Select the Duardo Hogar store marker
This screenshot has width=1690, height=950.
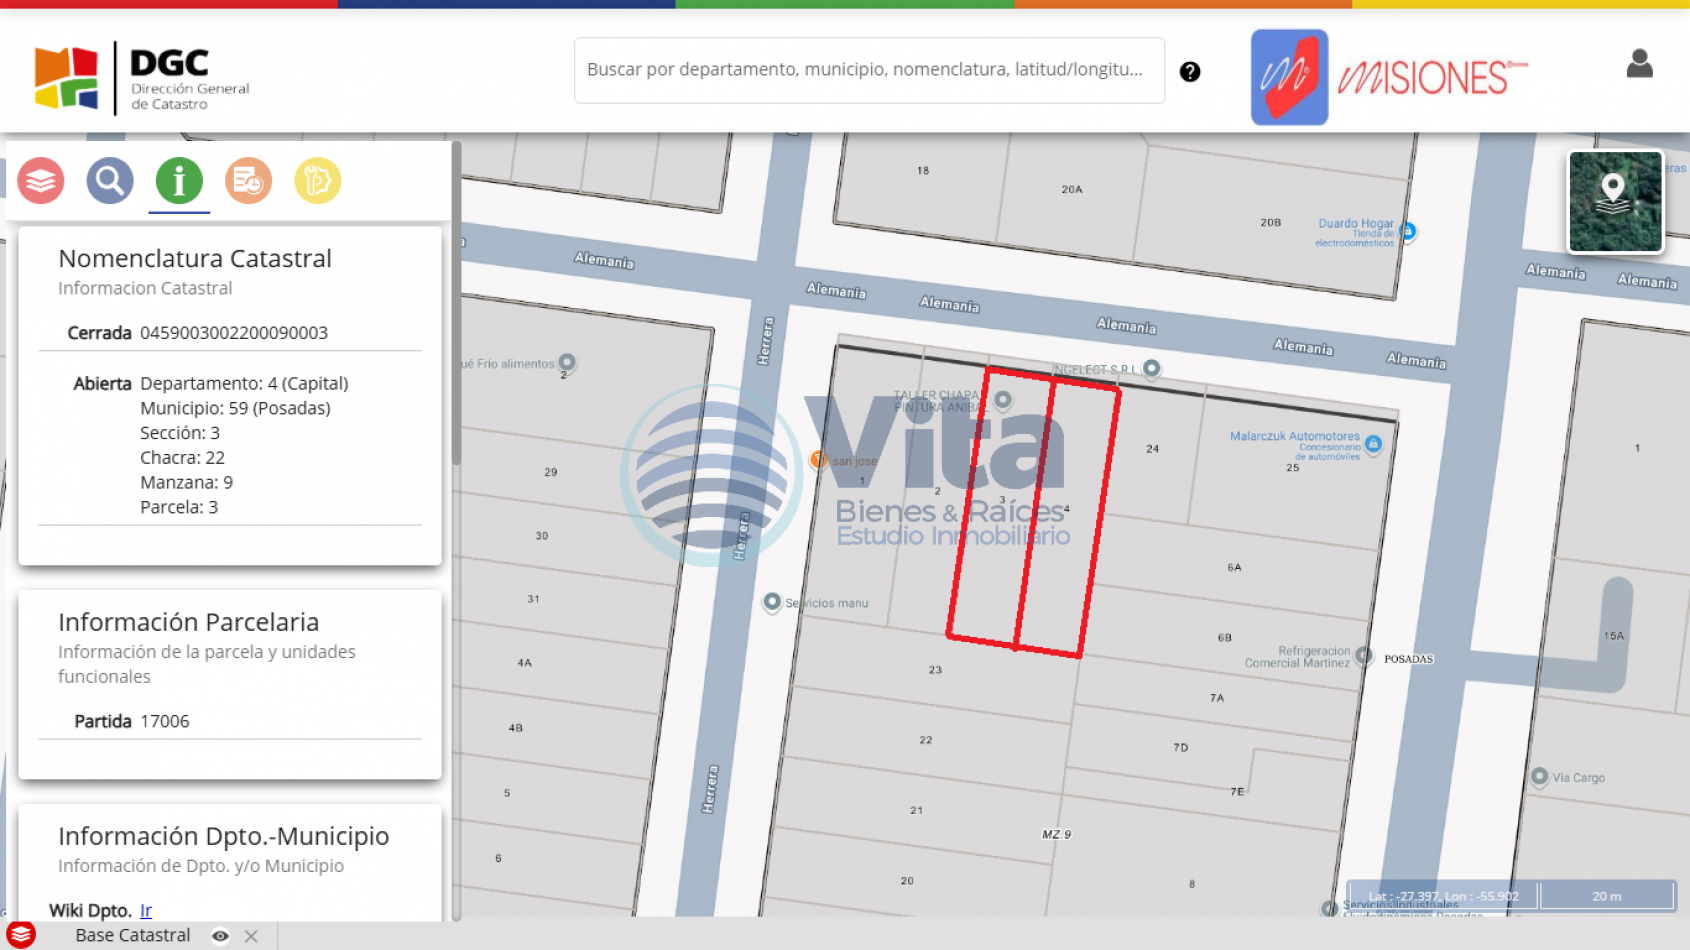click(1408, 231)
